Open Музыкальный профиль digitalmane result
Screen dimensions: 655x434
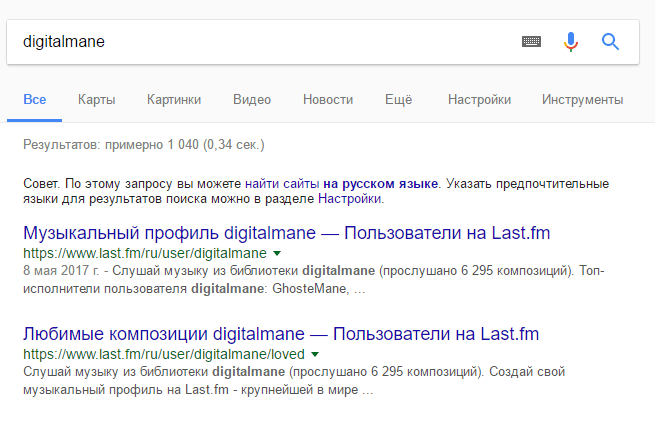tap(286, 233)
